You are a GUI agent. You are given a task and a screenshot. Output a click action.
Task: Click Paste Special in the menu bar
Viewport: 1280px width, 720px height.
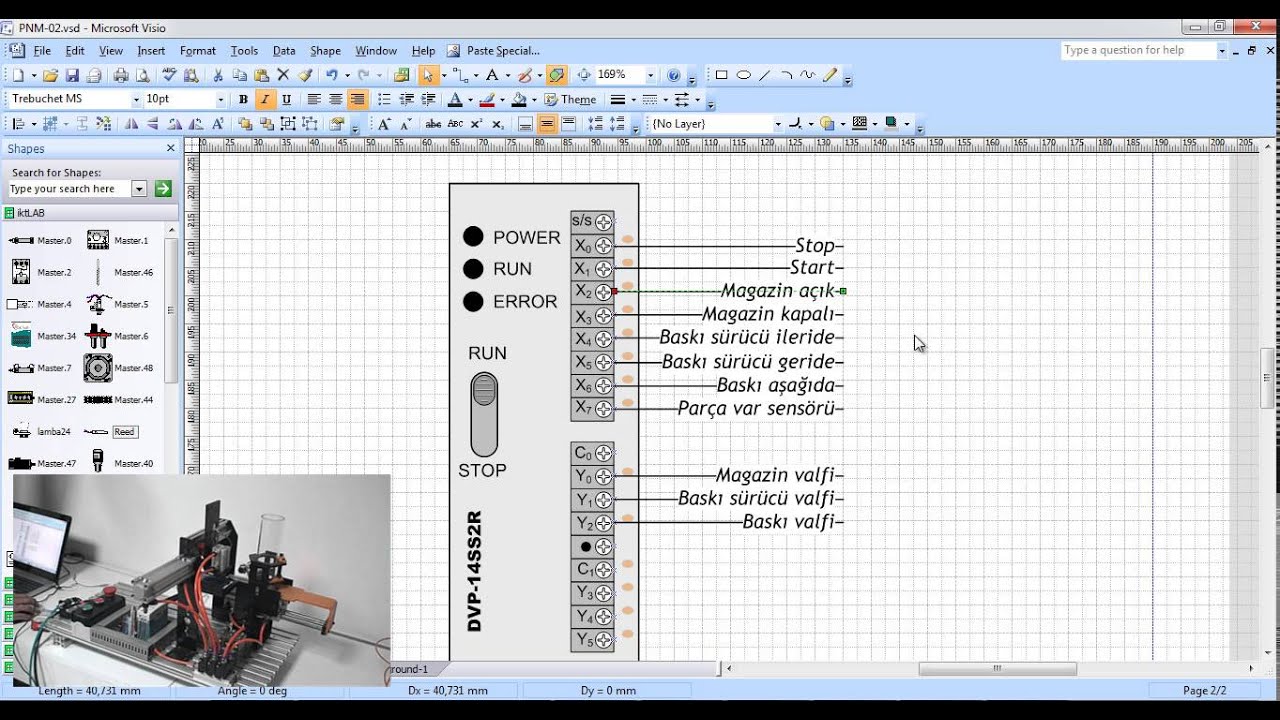point(493,51)
